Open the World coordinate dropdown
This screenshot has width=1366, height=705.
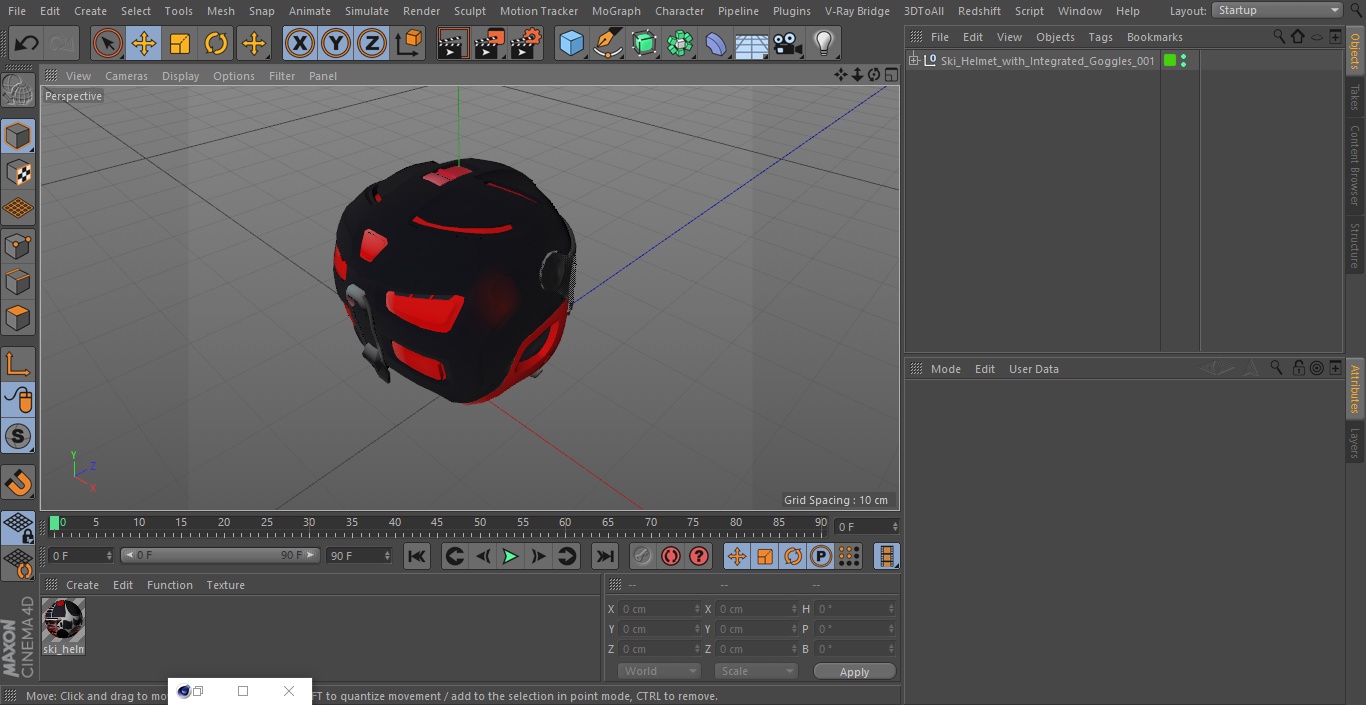(659, 672)
